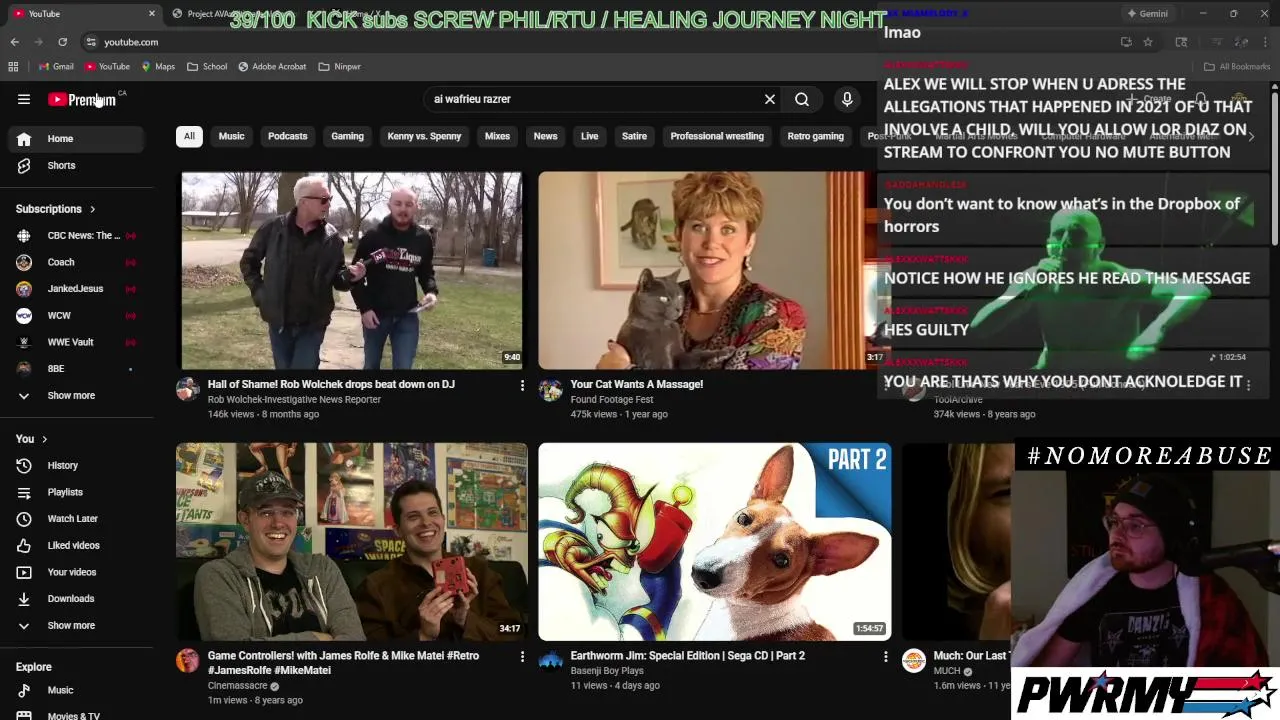Open the Rob Wolchek channel avatar
The image size is (1280, 720).
tap(188, 390)
